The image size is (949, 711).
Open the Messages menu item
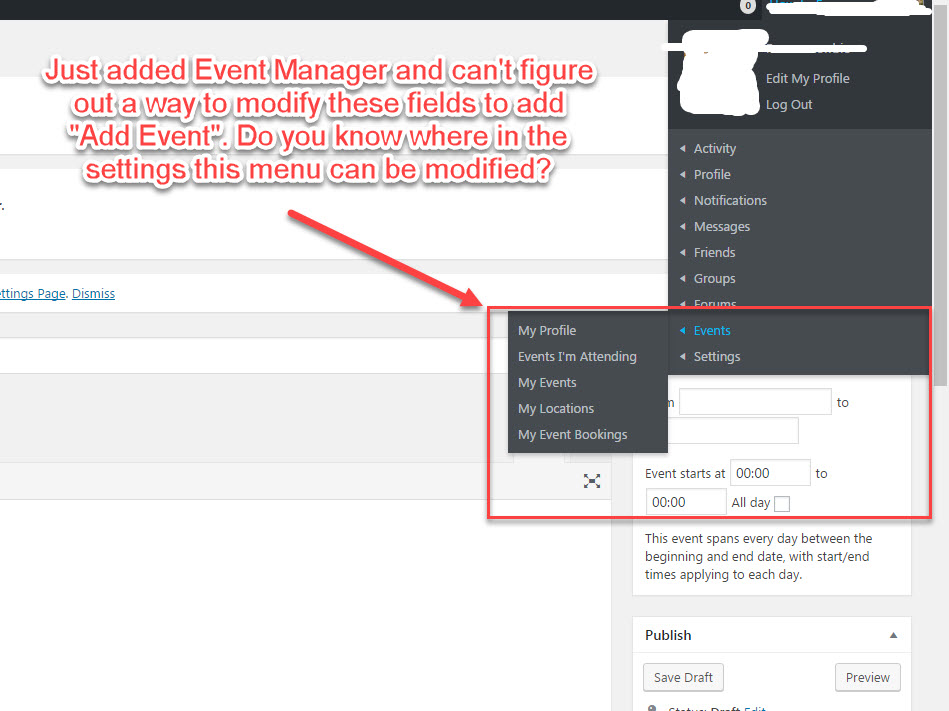721,227
